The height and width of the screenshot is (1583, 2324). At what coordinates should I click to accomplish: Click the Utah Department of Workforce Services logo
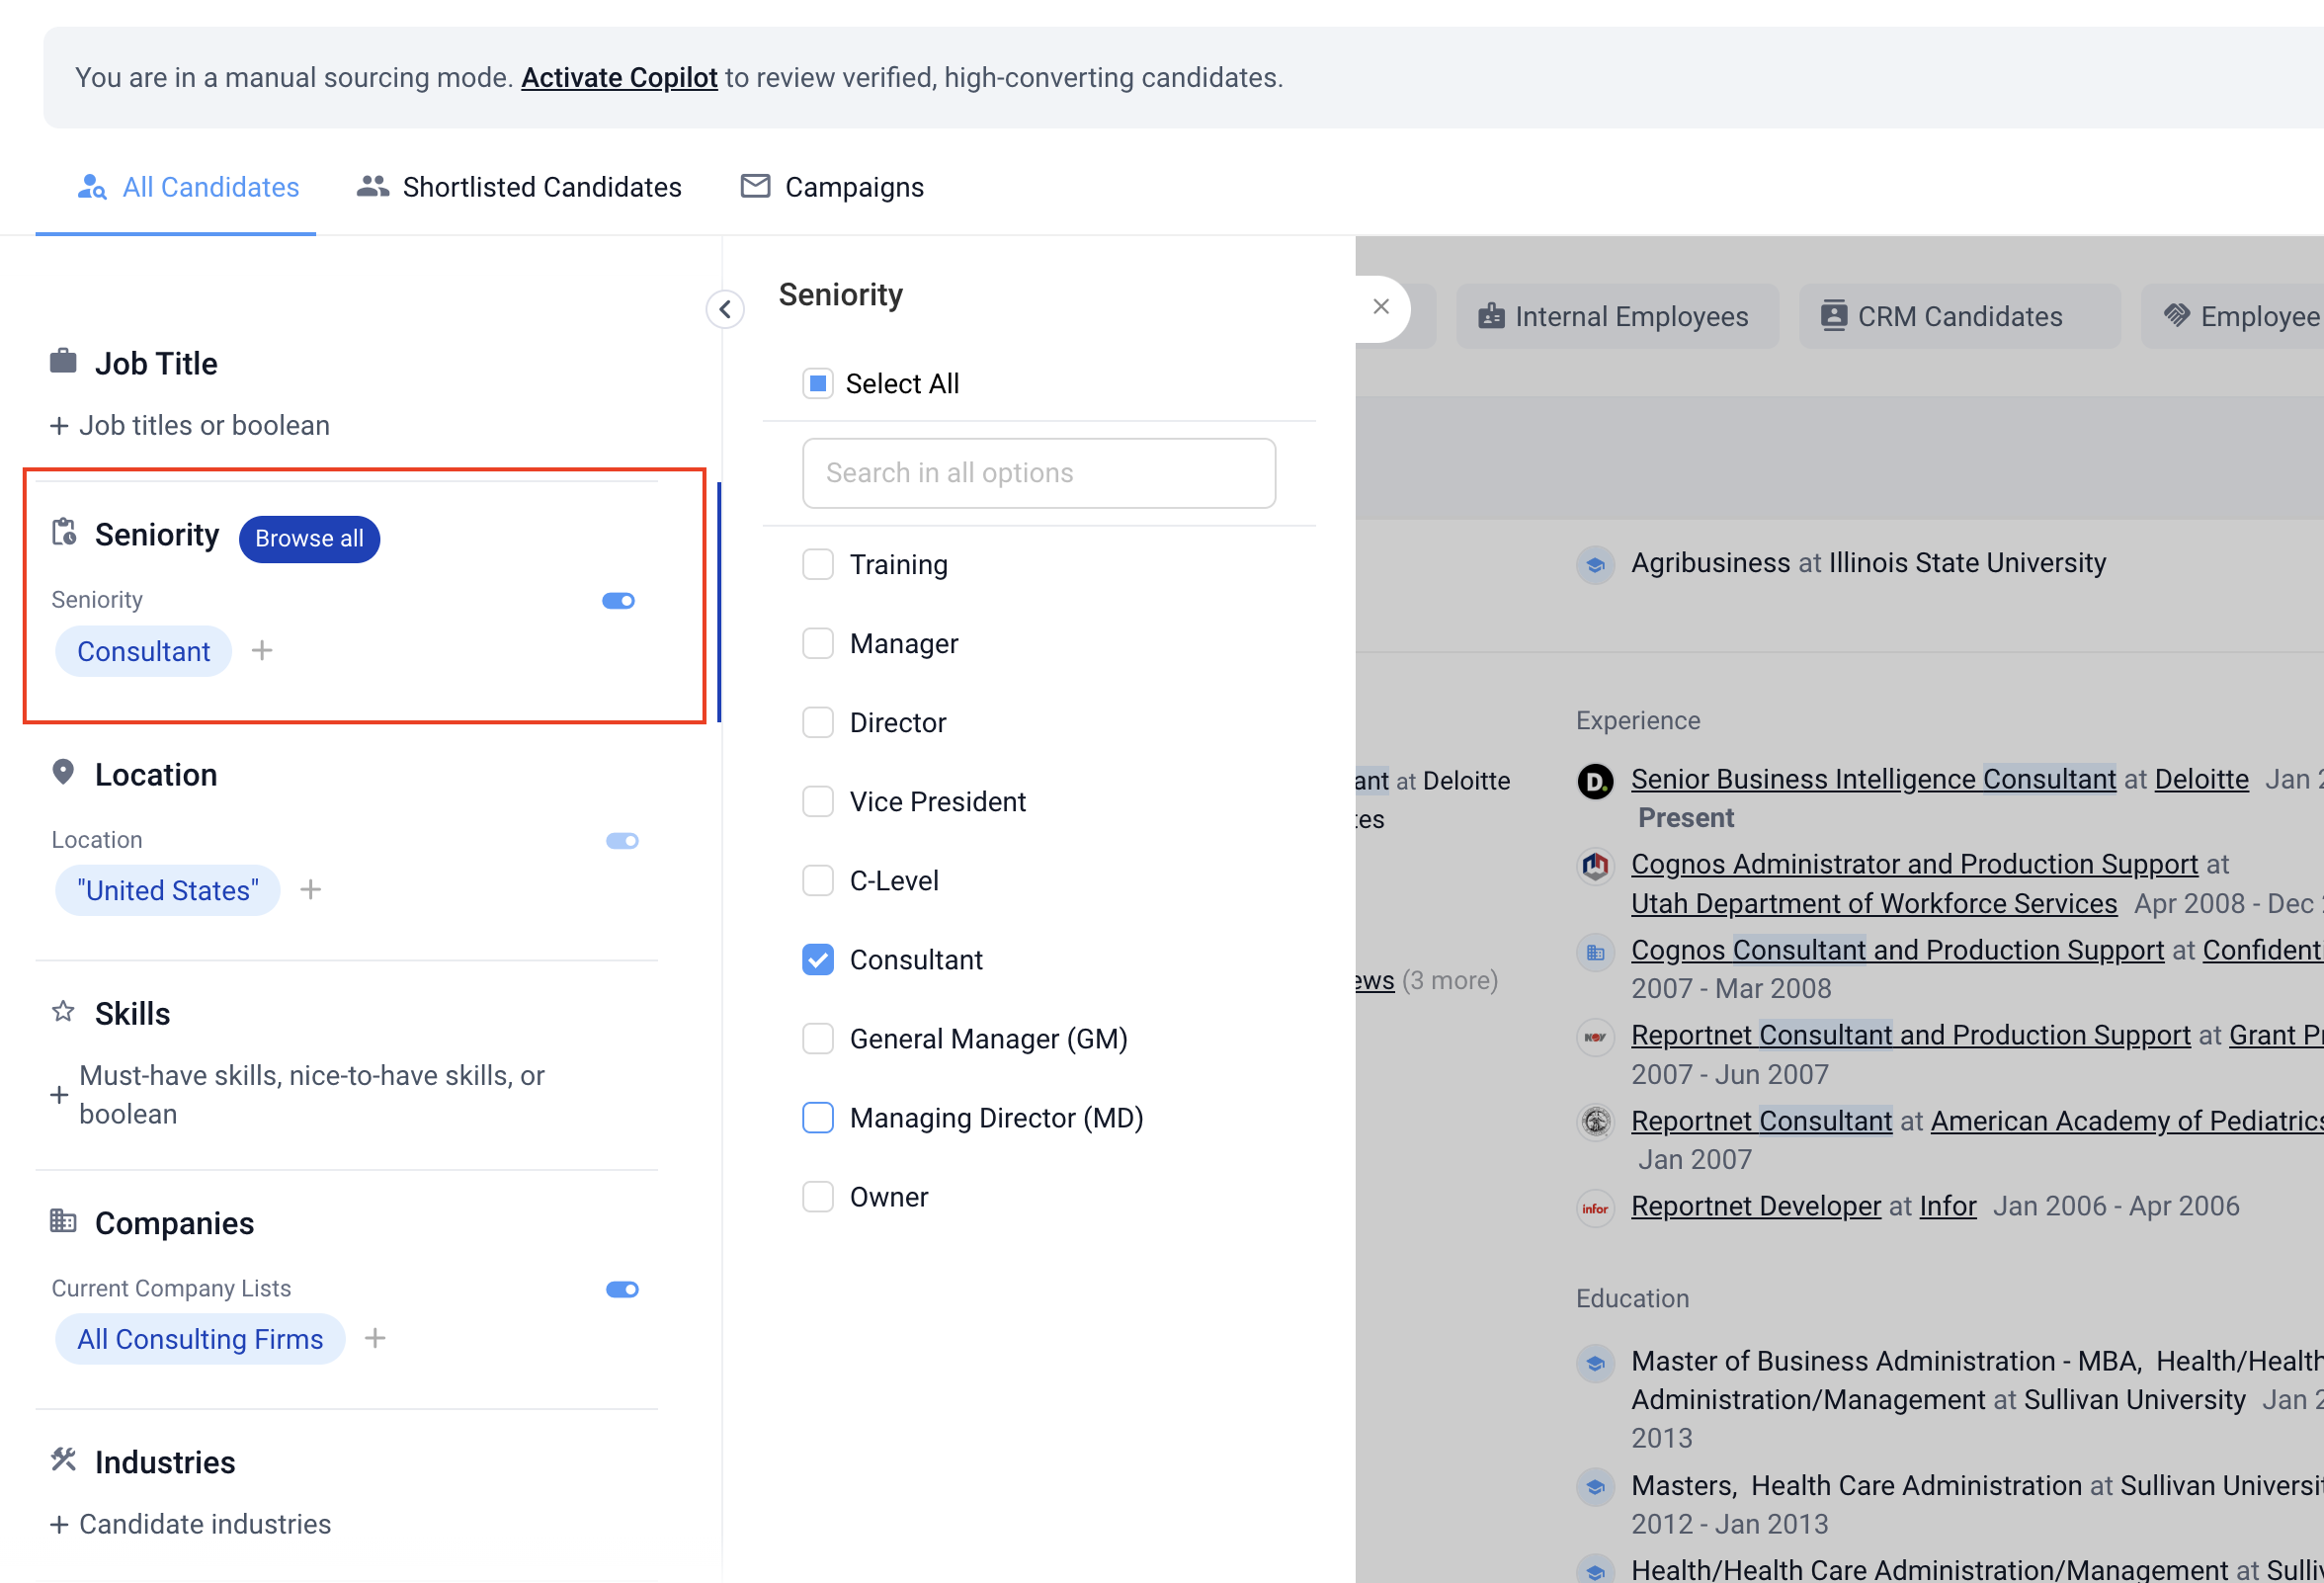coord(1595,866)
